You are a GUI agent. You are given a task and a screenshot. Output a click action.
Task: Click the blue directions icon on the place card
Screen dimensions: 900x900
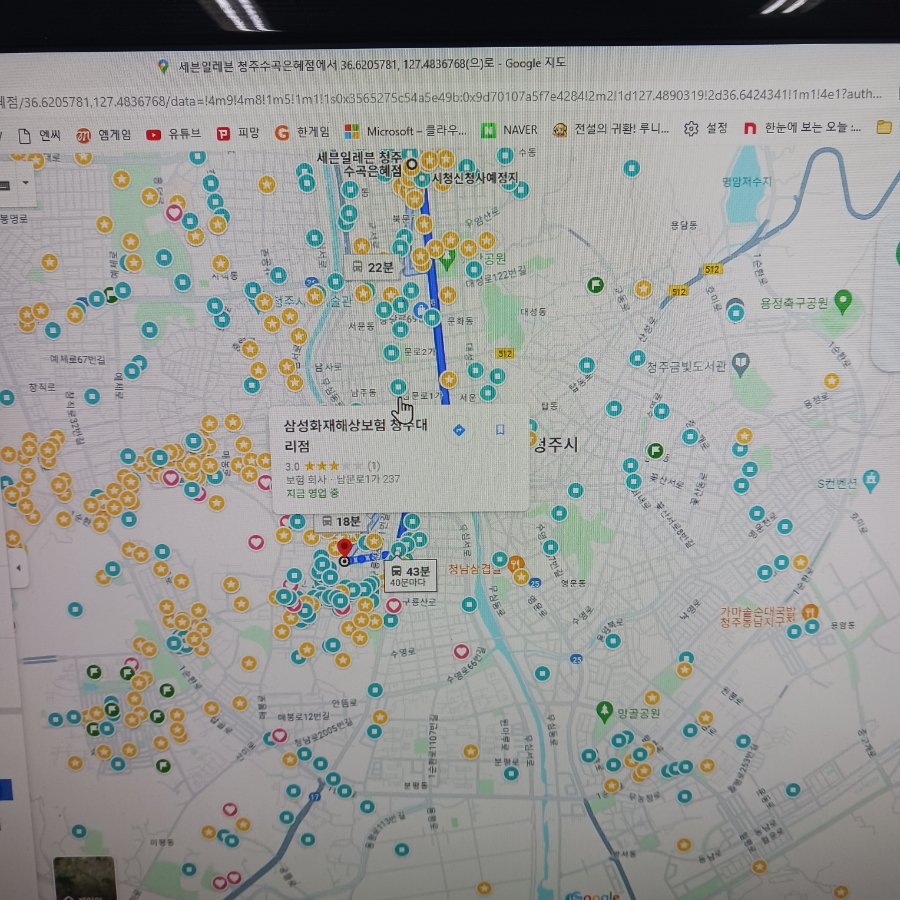[459, 430]
